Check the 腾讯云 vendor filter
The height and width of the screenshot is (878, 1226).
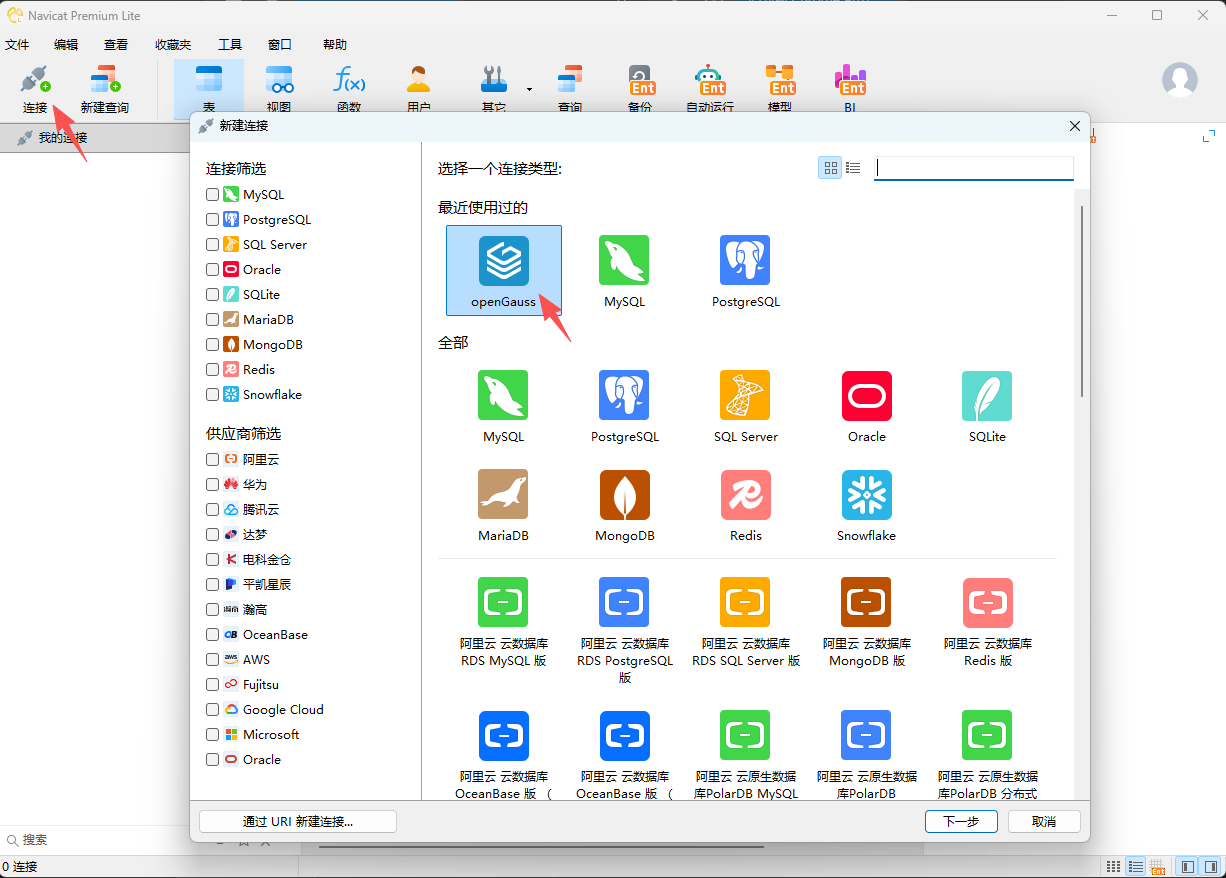pyautogui.click(x=212, y=510)
